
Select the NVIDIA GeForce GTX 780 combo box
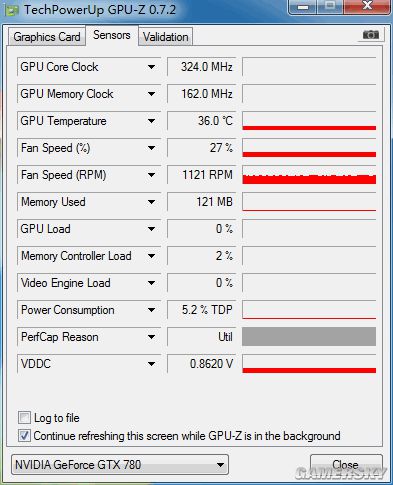(120, 465)
